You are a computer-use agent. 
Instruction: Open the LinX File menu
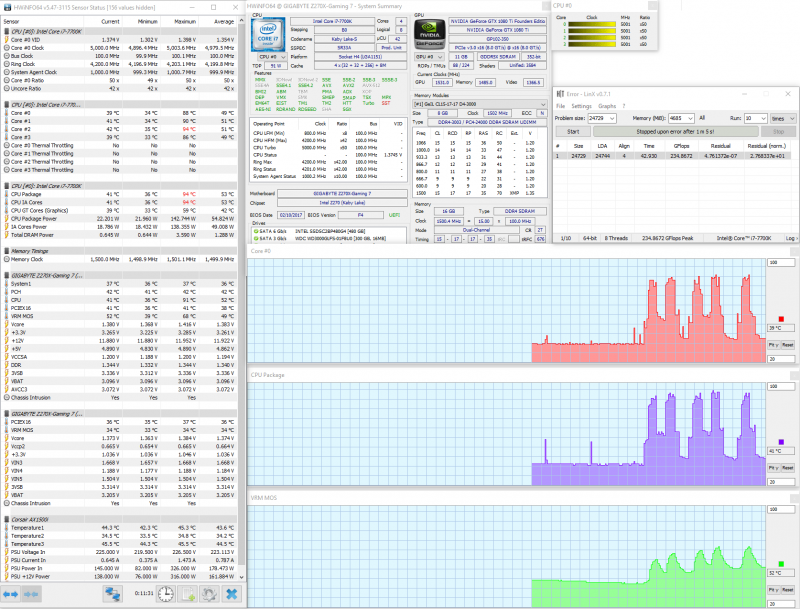(560, 106)
